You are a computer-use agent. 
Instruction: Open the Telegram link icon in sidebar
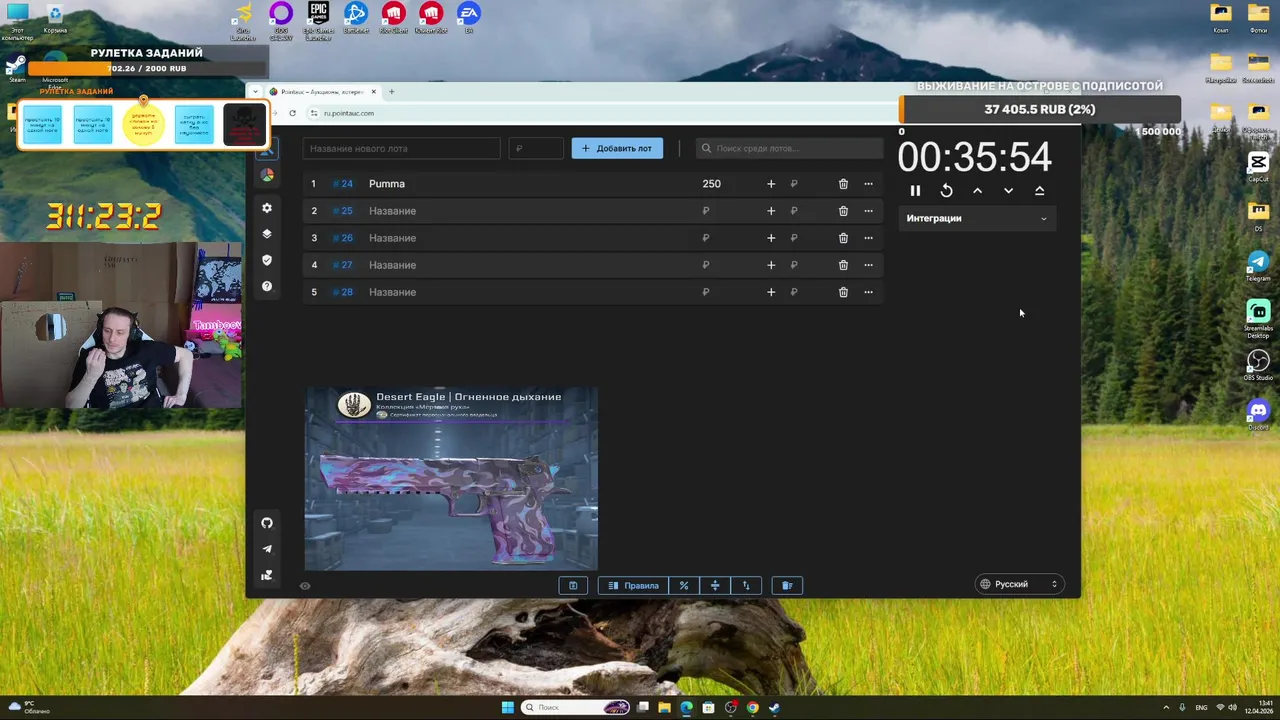267,549
